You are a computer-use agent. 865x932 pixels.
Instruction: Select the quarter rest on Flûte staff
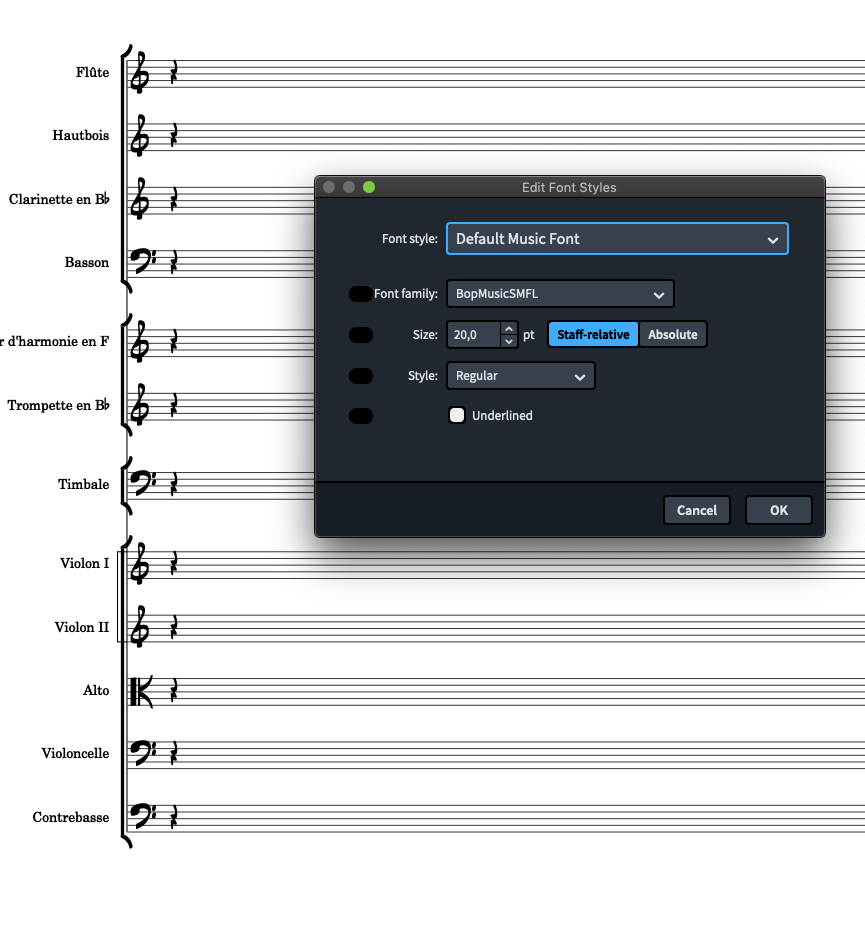[174, 74]
